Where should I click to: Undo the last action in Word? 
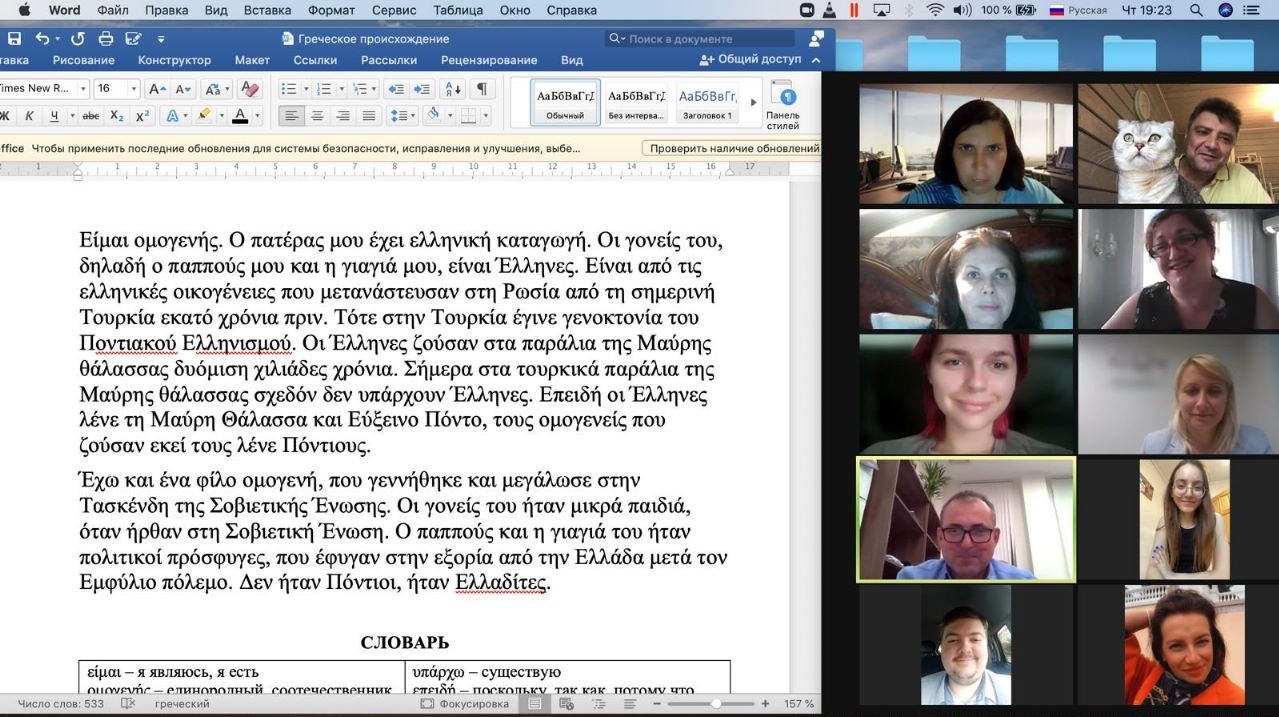[x=42, y=39]
